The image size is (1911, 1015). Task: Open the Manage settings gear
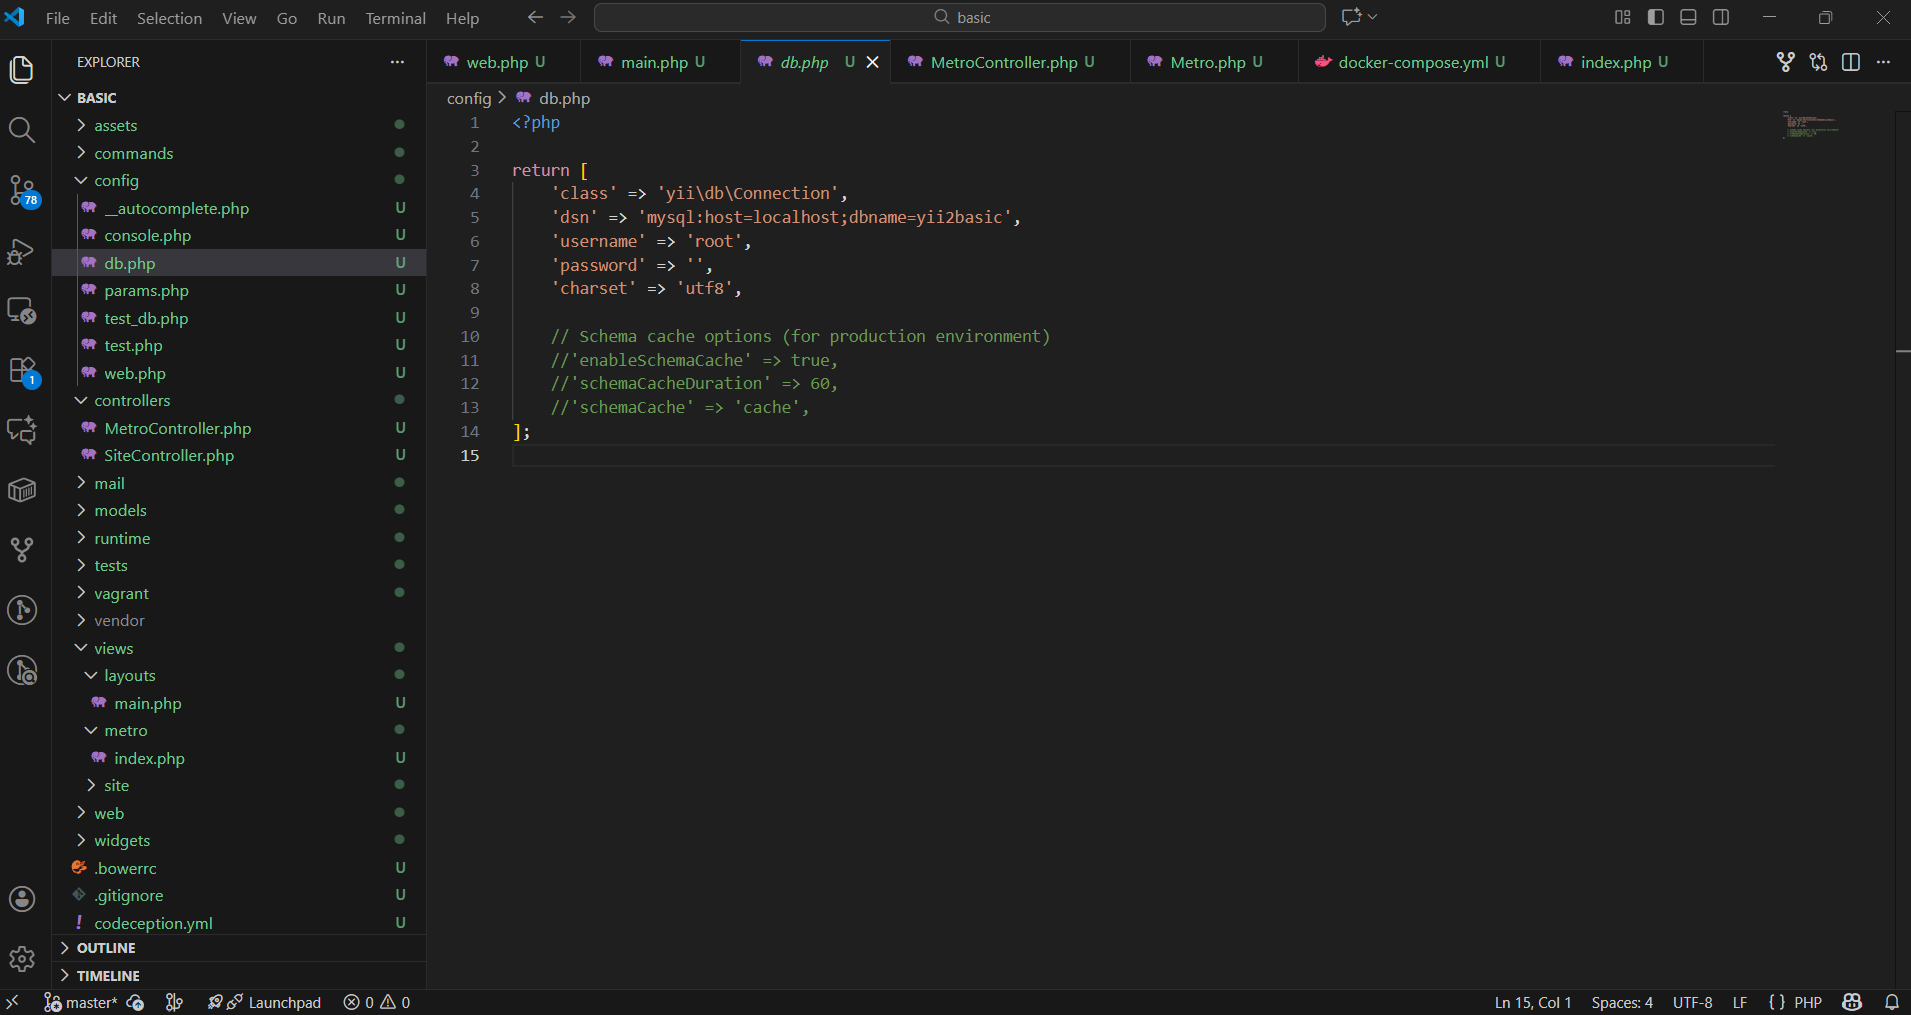point(22,959)
